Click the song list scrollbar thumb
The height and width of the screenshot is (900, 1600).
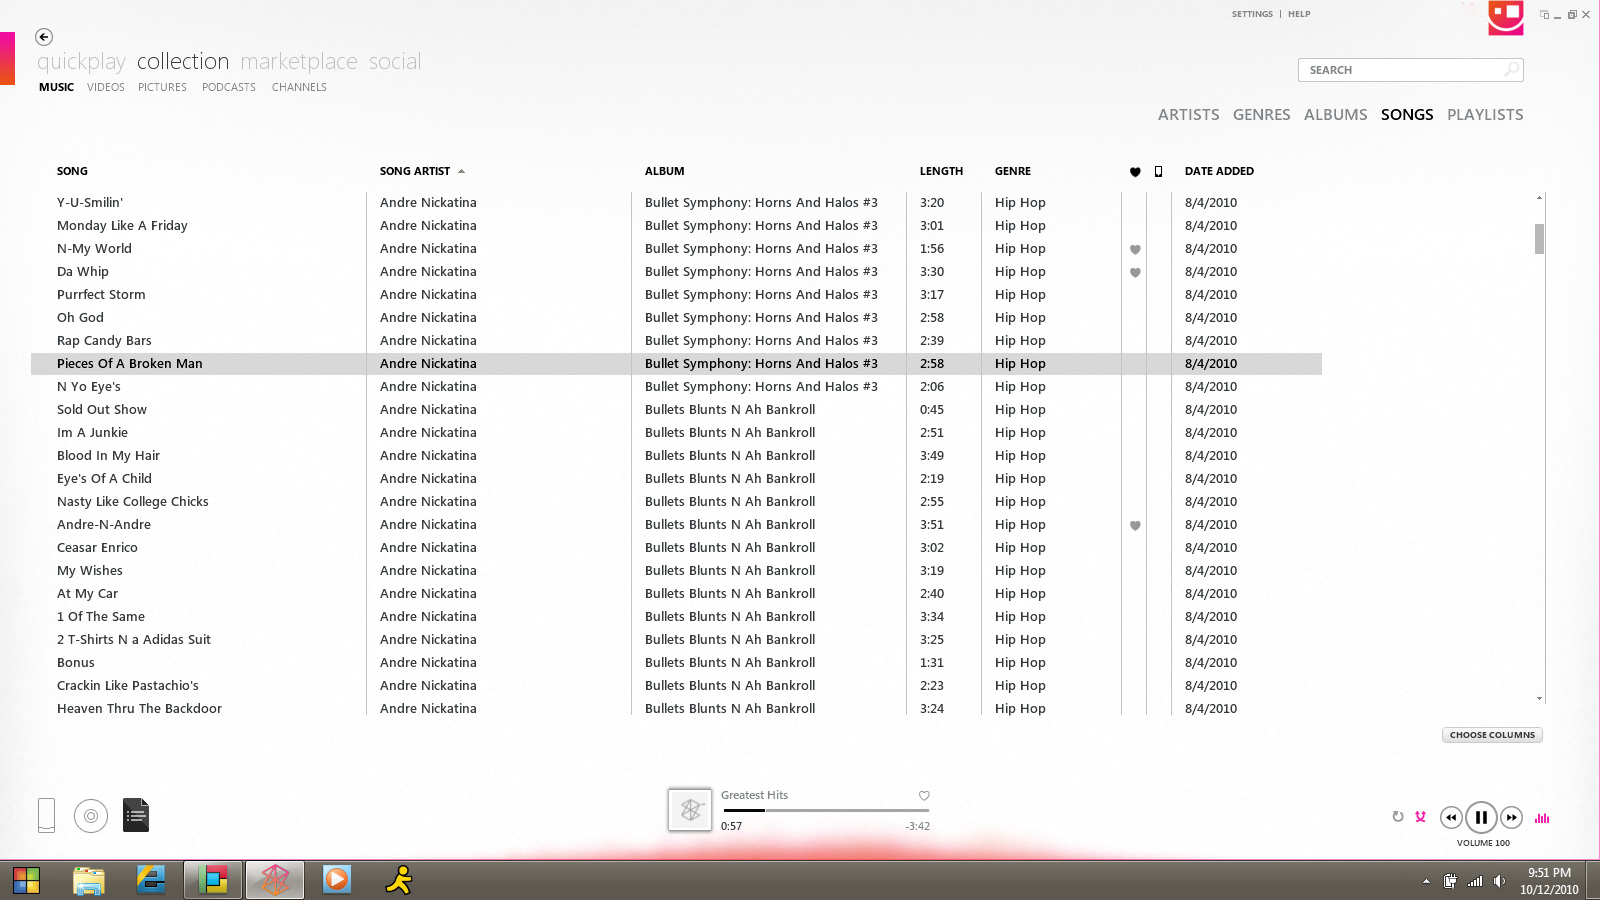click(1539, 239)
